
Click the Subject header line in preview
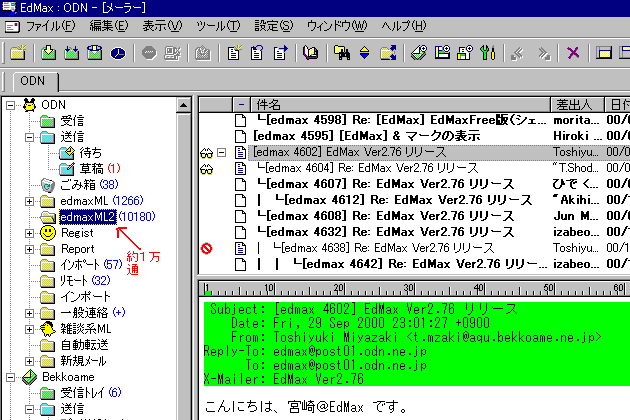tap(364, 309)
